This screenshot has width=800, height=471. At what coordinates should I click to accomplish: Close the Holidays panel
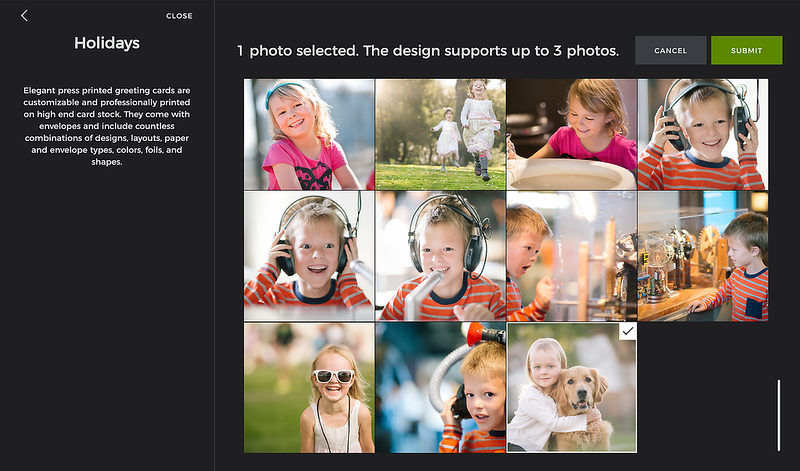[179, 16]
